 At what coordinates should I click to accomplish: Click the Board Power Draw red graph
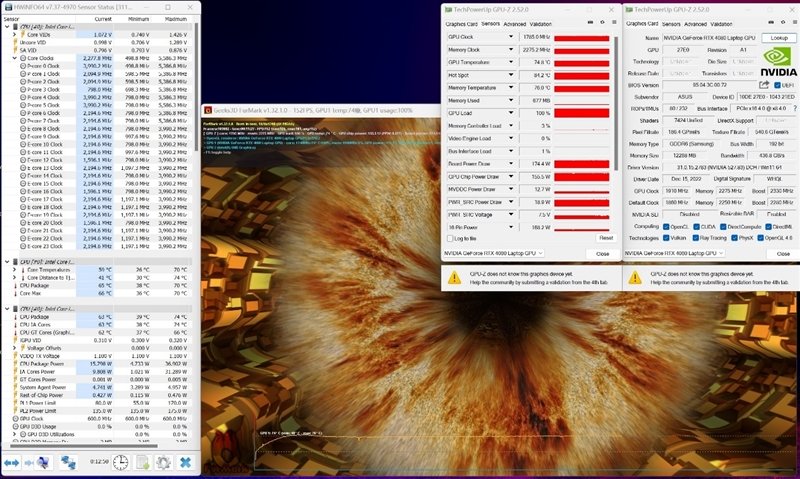pyautogui.click(x=582, y=164)
